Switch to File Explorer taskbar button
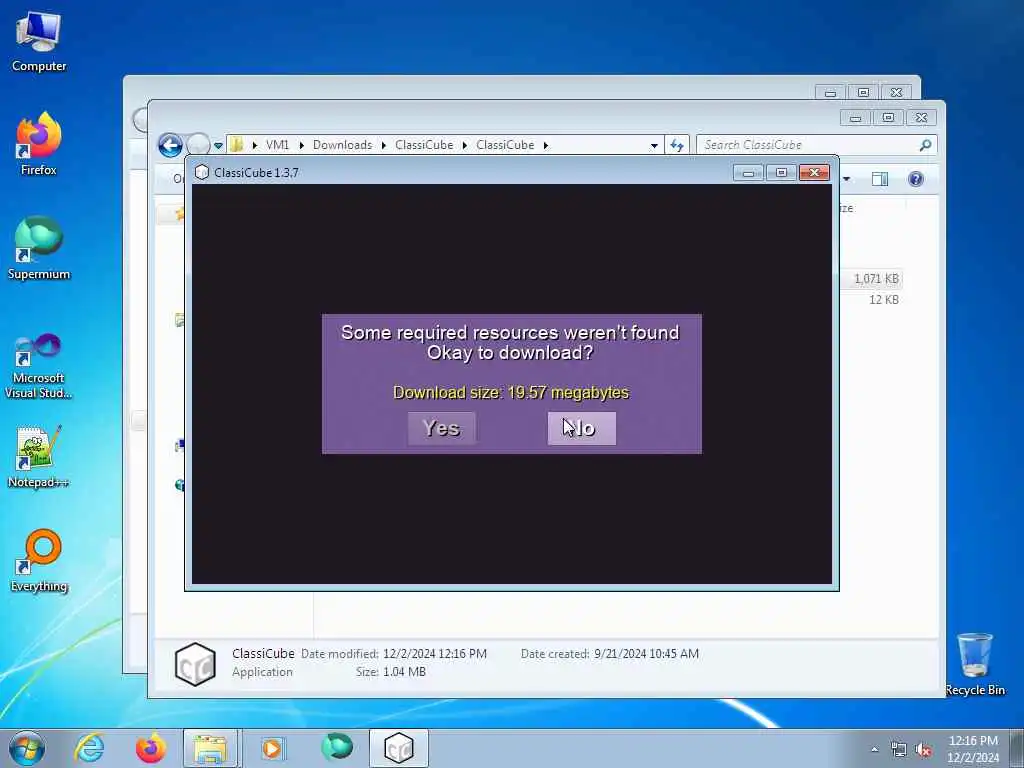The width and height of the screenshot is (1024, 768). 210,748
